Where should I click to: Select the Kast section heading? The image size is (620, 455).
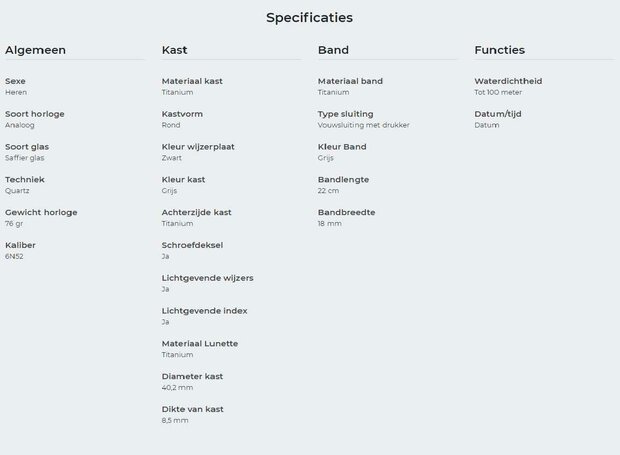[174, 50]
